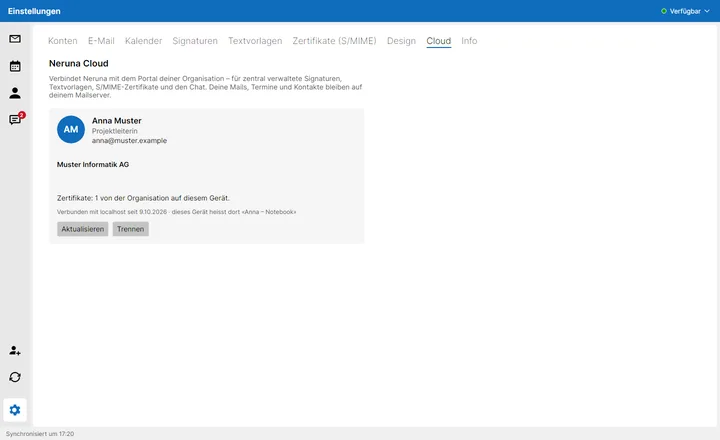This screenshot has height=440, width=720.
Task: Click the Trennen button
Action: [130, 229]
